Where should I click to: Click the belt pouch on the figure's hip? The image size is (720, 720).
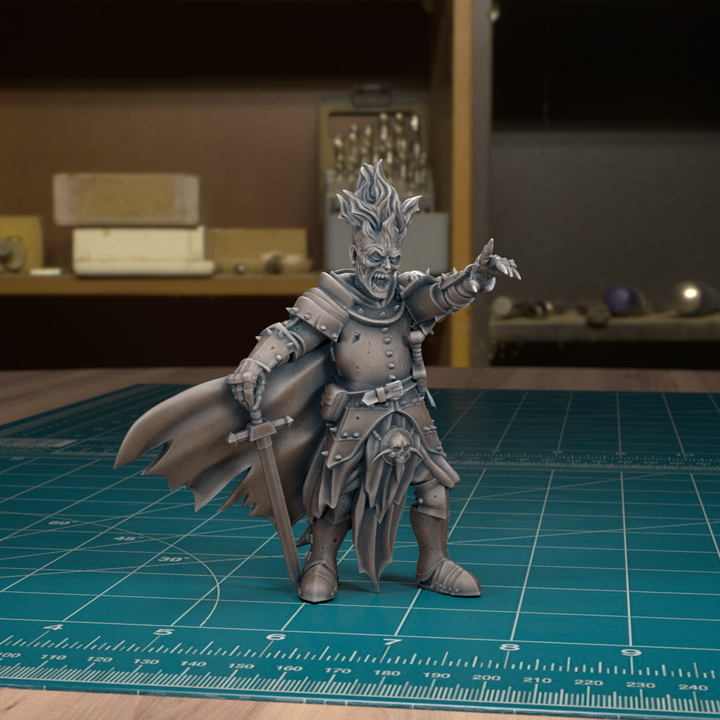(x=335, y=401)
